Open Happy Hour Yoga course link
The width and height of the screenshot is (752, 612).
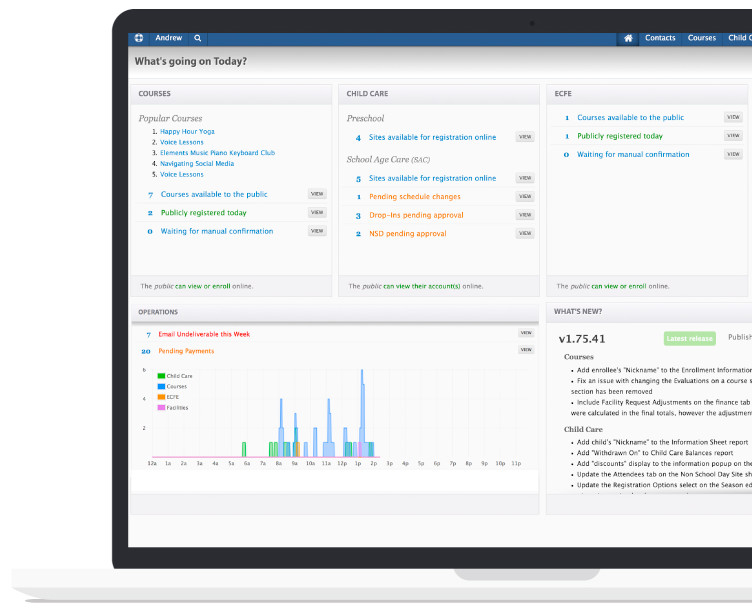click(x=187, y=131)
